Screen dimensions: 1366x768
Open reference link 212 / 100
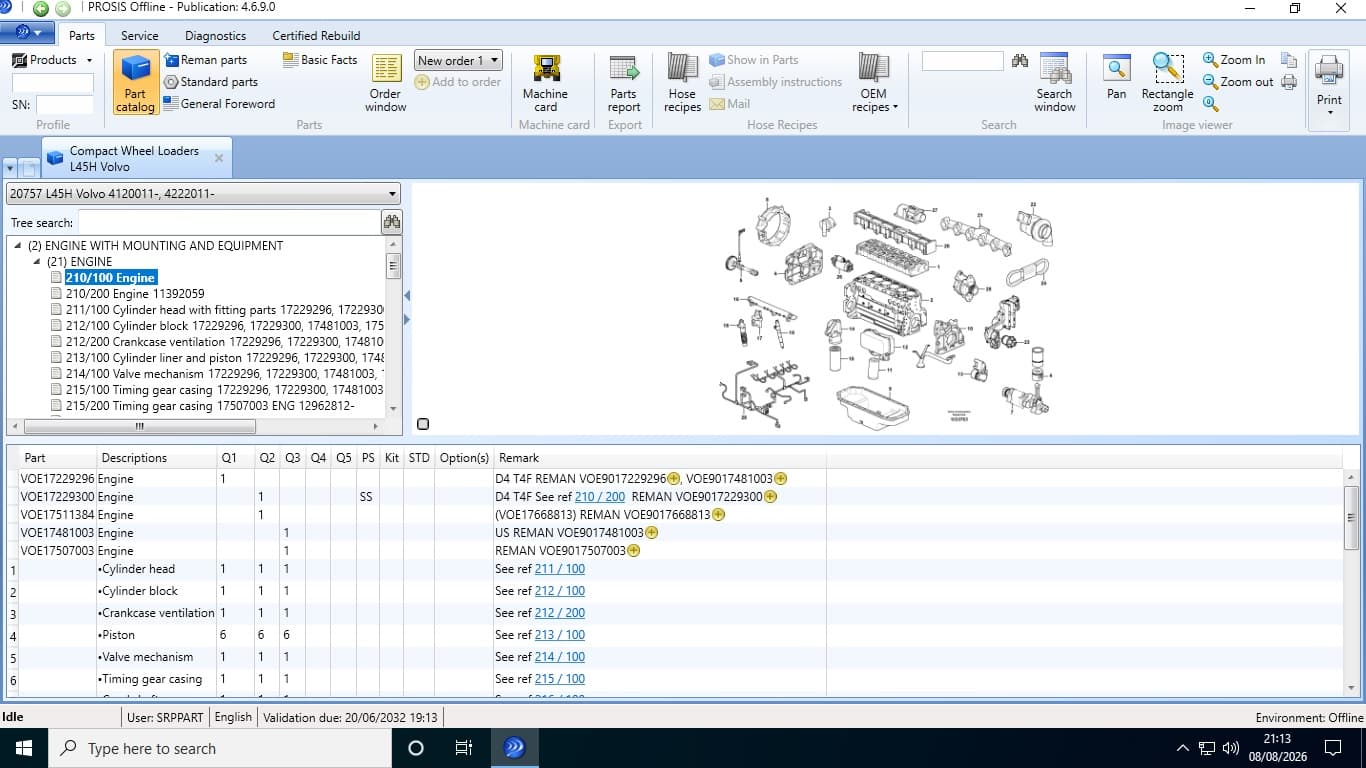[x=560, y=591]
